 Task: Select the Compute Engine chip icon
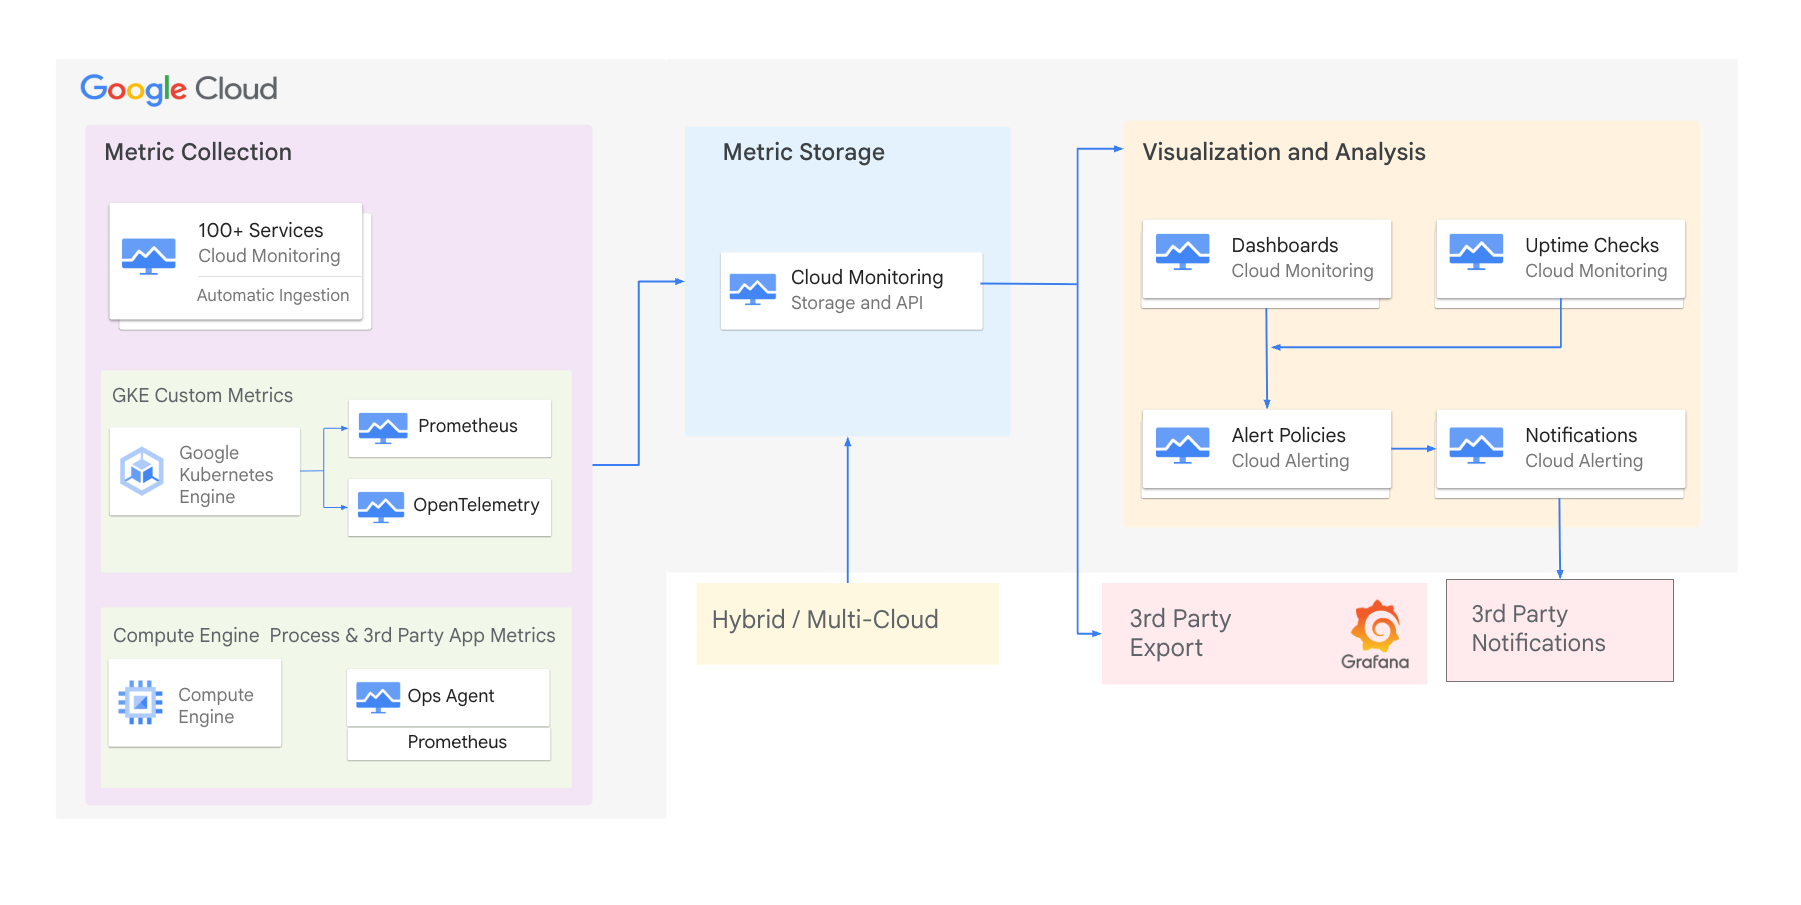141,702
